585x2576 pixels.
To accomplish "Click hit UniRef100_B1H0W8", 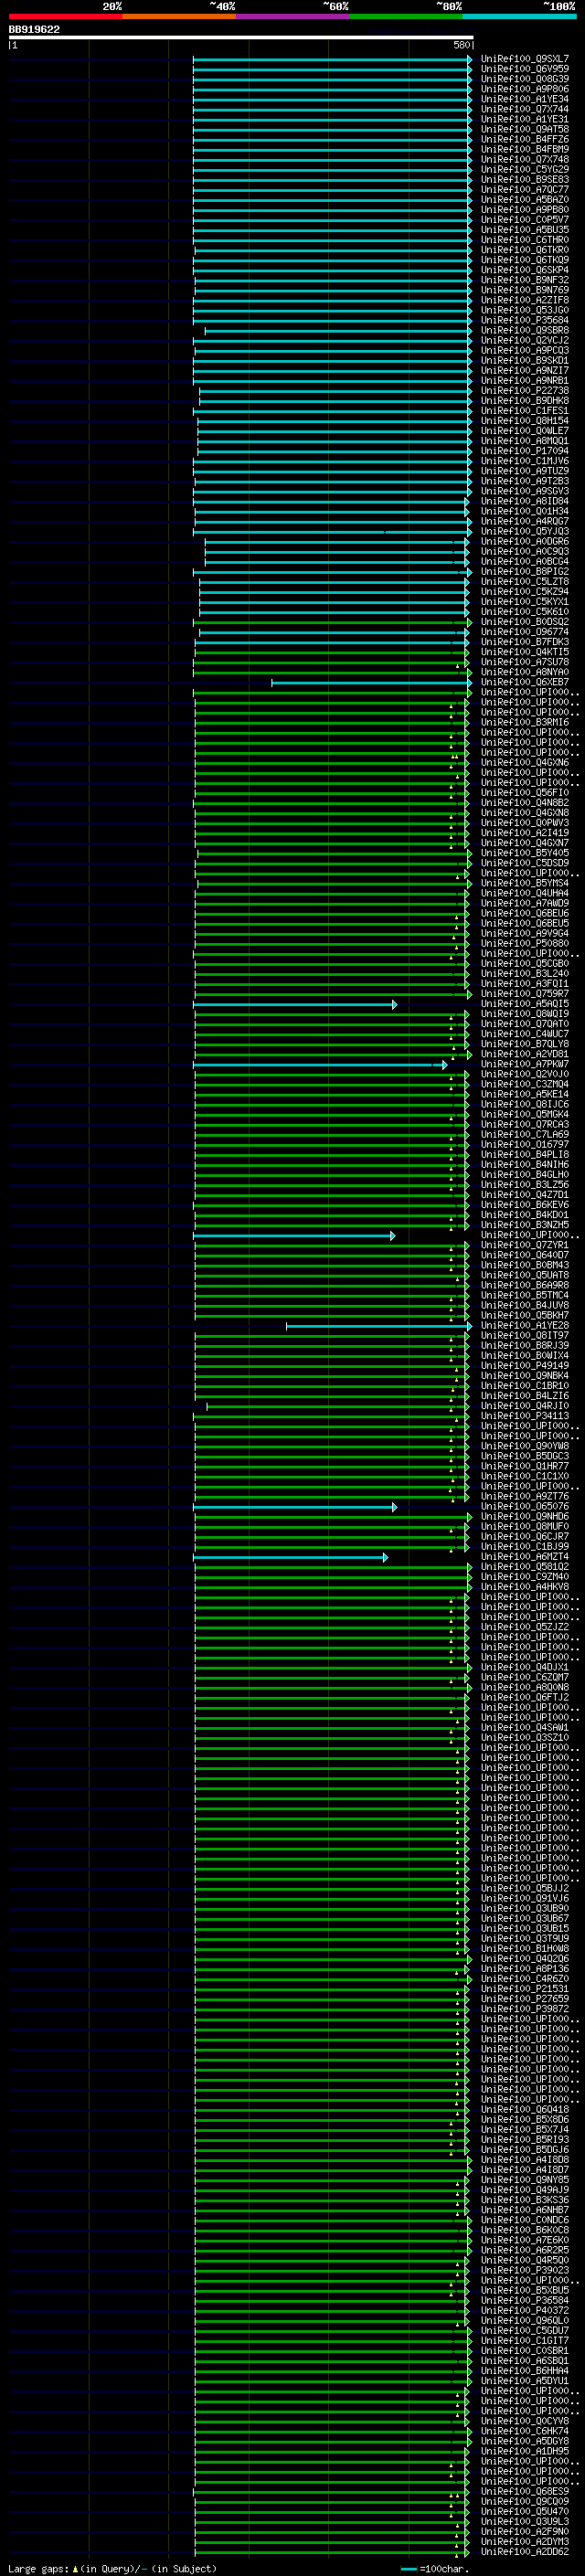I will pos(524,1948).
